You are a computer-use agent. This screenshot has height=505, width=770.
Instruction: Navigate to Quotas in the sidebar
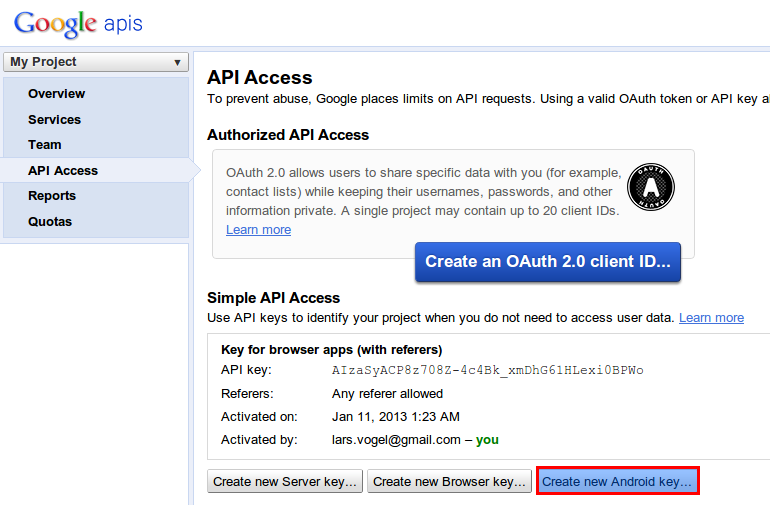click(x=50, y=222)
